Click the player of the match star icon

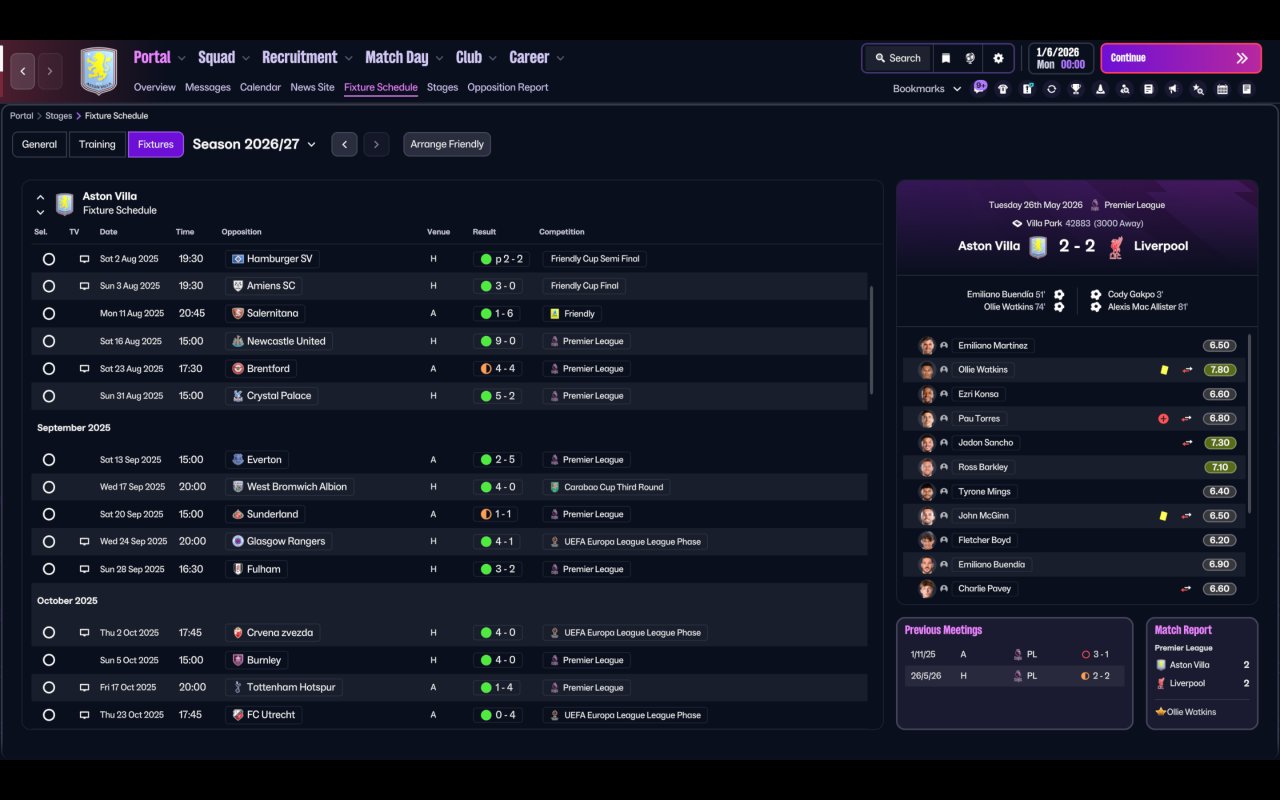click(x=1160, y=712)
